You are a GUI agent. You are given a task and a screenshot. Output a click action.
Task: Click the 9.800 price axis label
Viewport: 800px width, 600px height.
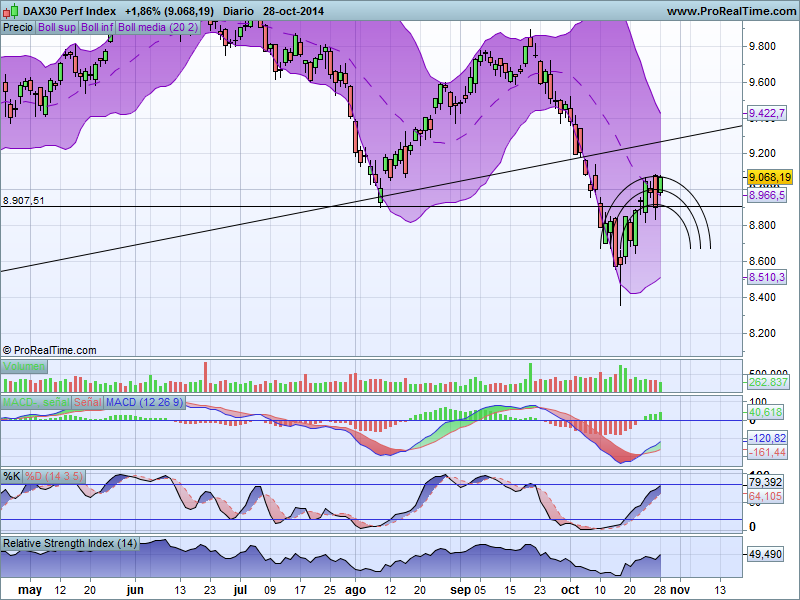[x=762, y=46]
